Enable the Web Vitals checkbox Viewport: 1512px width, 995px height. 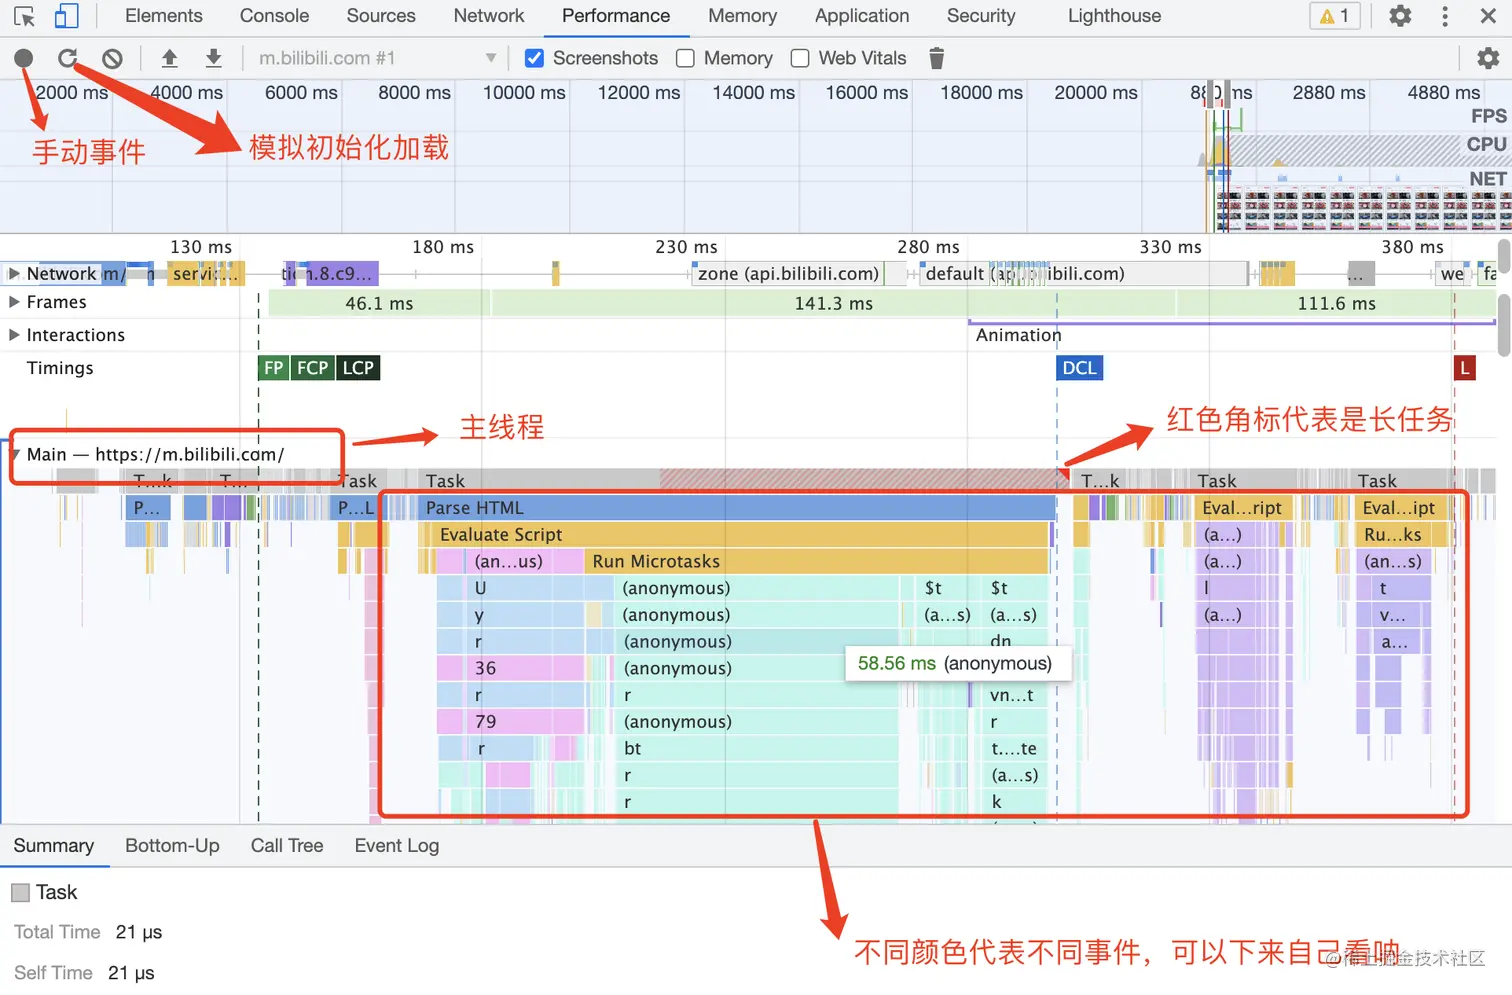[800, 58]
